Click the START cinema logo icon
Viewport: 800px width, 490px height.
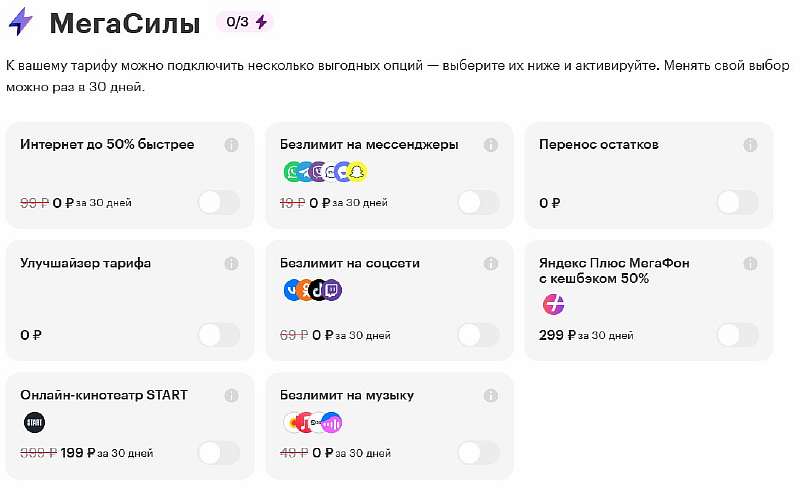34,422
